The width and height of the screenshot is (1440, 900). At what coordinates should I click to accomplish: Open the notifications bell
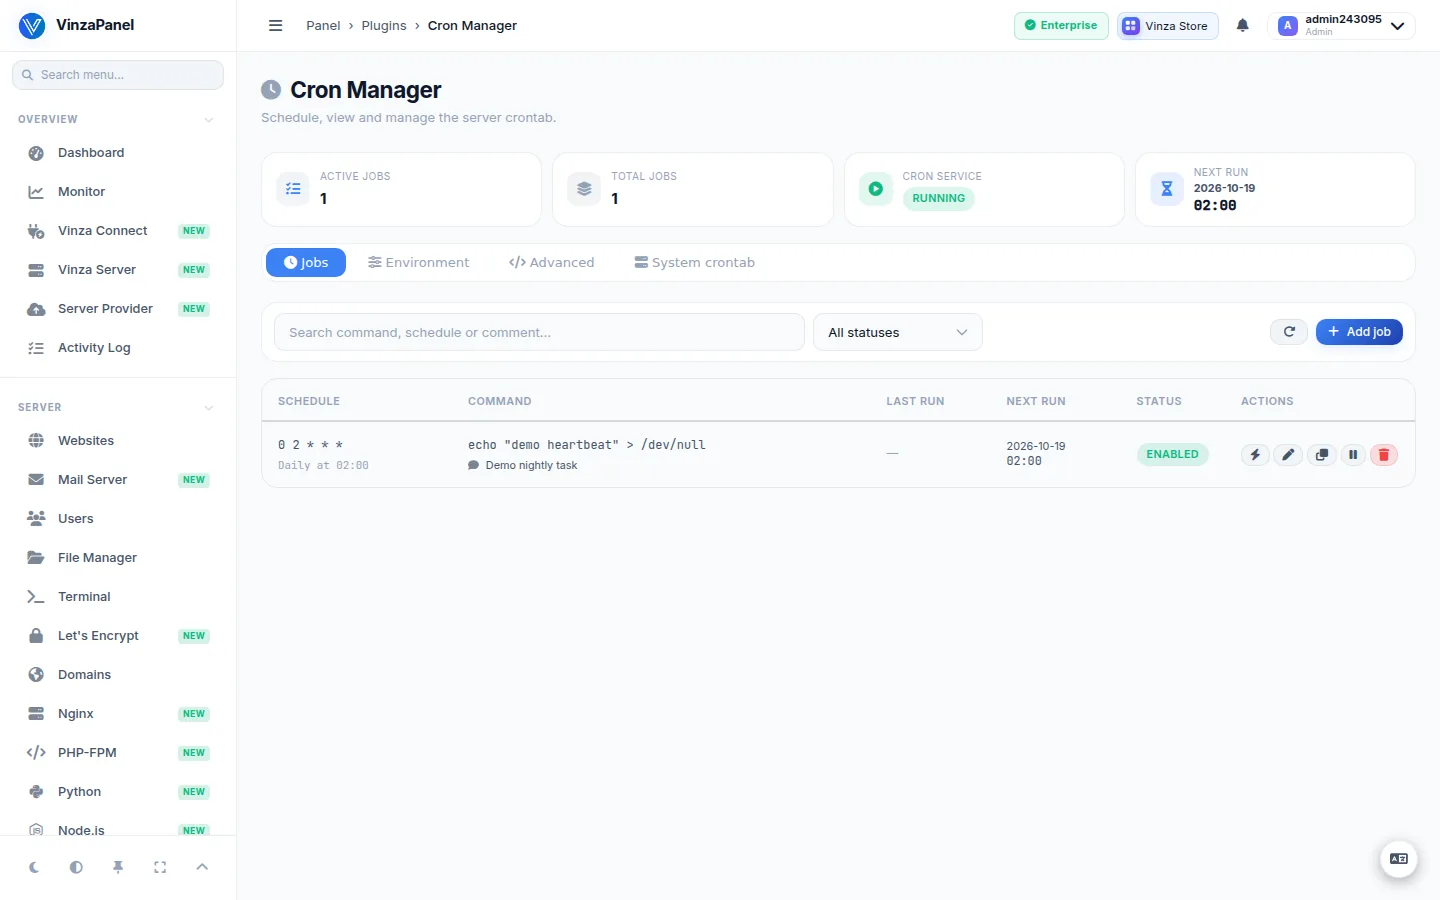click(1242, 26)
